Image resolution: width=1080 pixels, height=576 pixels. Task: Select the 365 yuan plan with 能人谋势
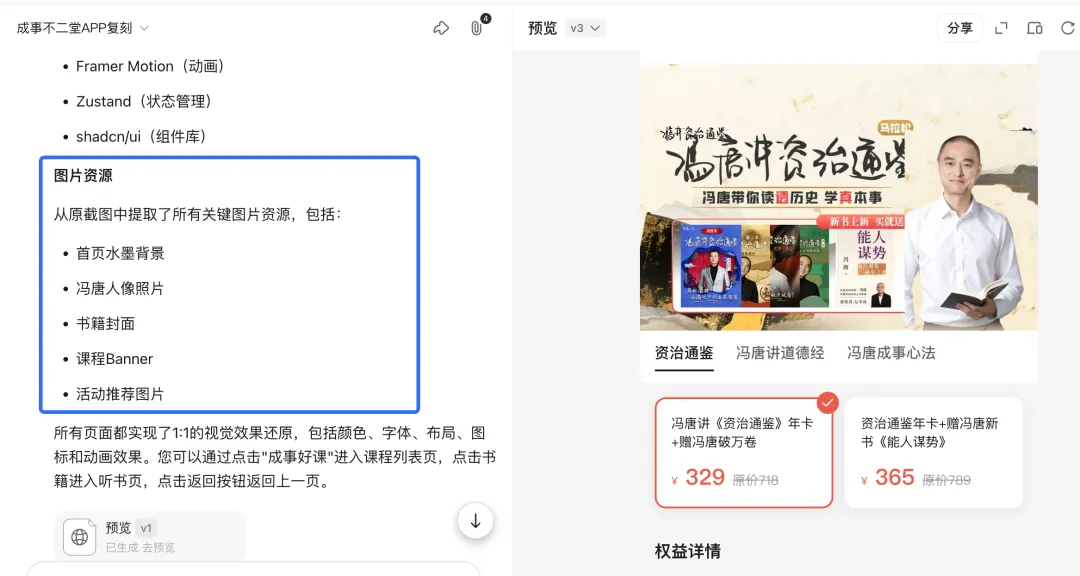933,453
